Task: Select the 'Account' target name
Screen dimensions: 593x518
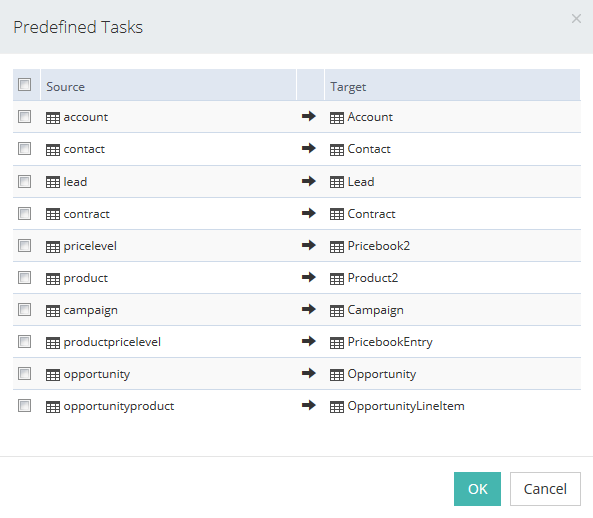Action: [x=370, y=117]
